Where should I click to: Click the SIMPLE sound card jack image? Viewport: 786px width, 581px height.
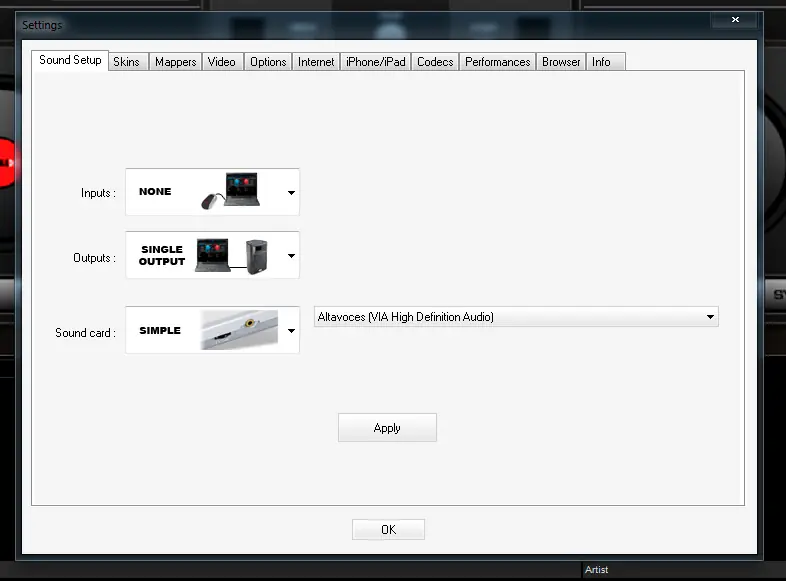coord(239,330)
